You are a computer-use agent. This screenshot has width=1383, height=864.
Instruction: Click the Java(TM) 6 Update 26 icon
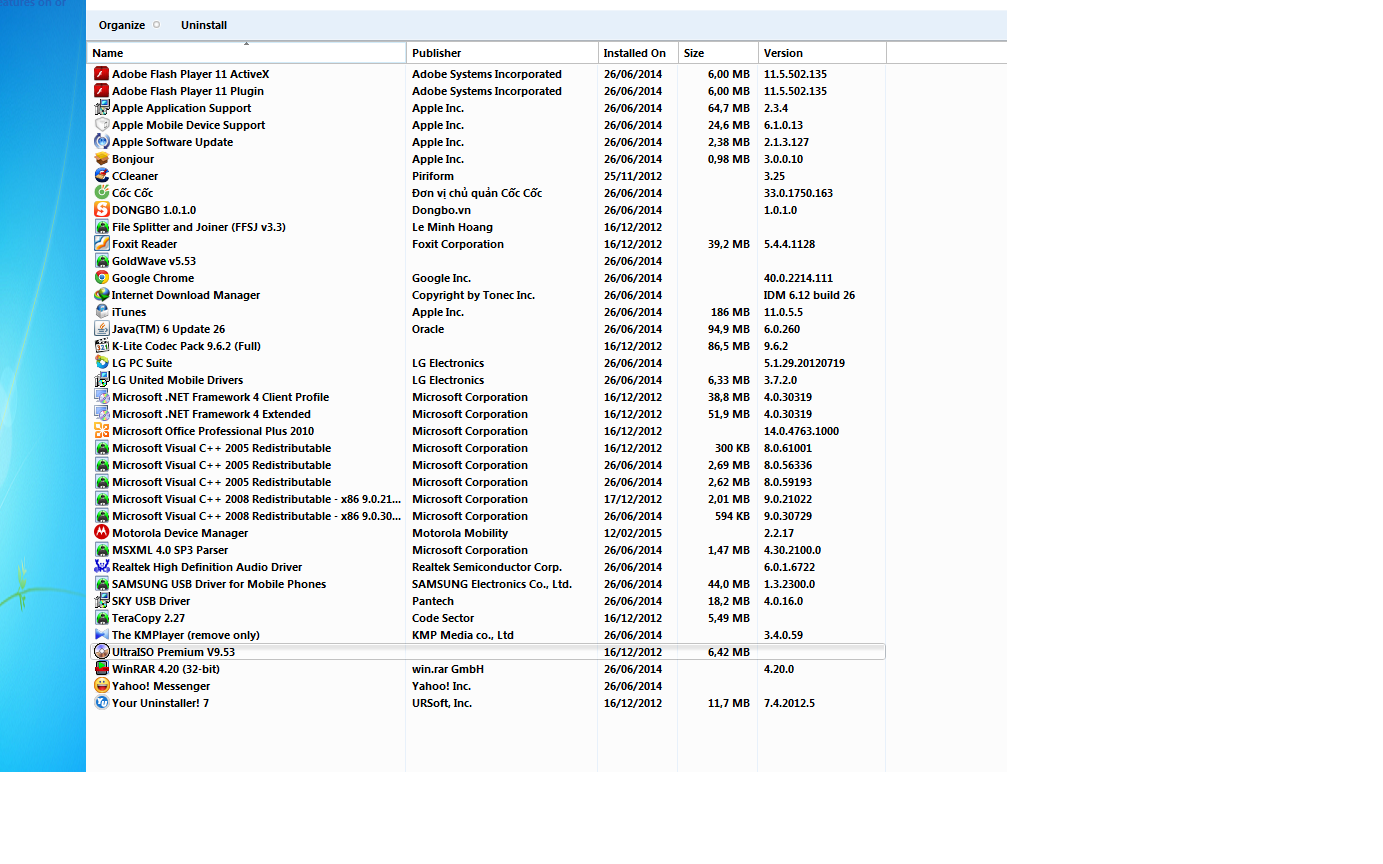pyautogui.click(x=101, y=329)
